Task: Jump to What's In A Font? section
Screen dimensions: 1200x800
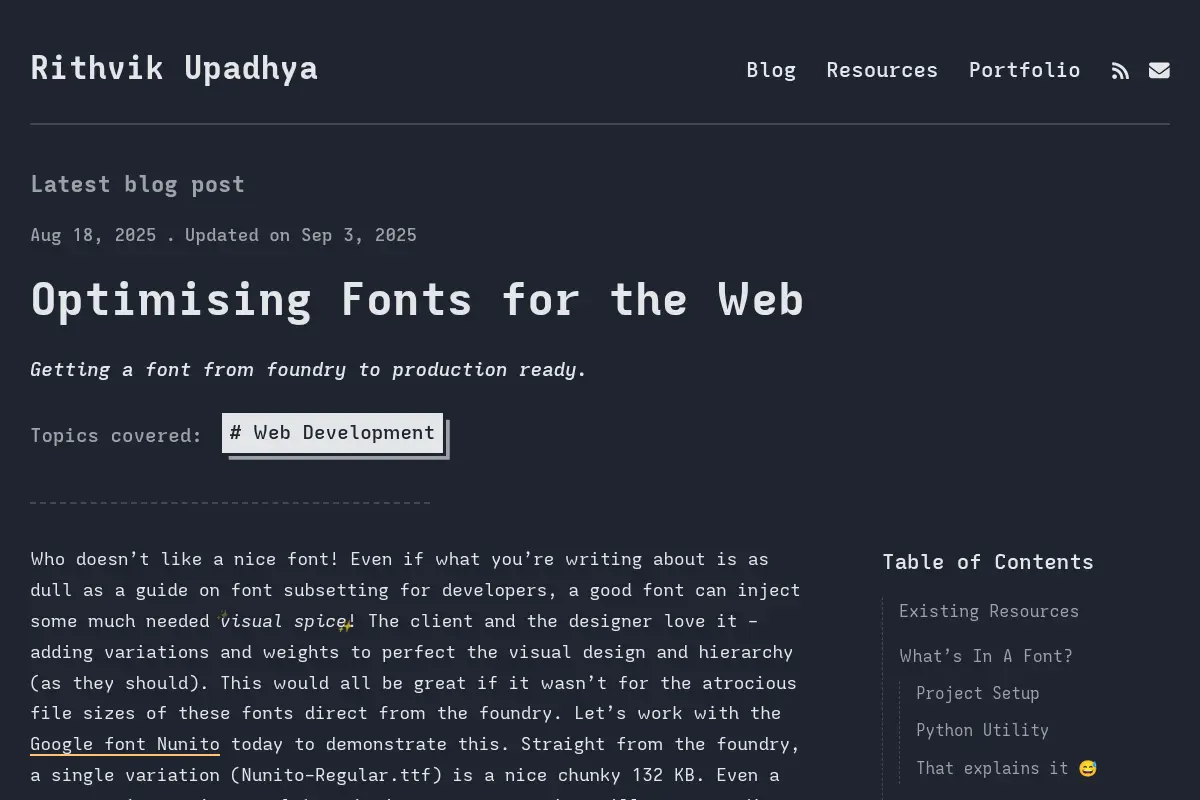Action: pyautogui.click(x=986, y=656)
